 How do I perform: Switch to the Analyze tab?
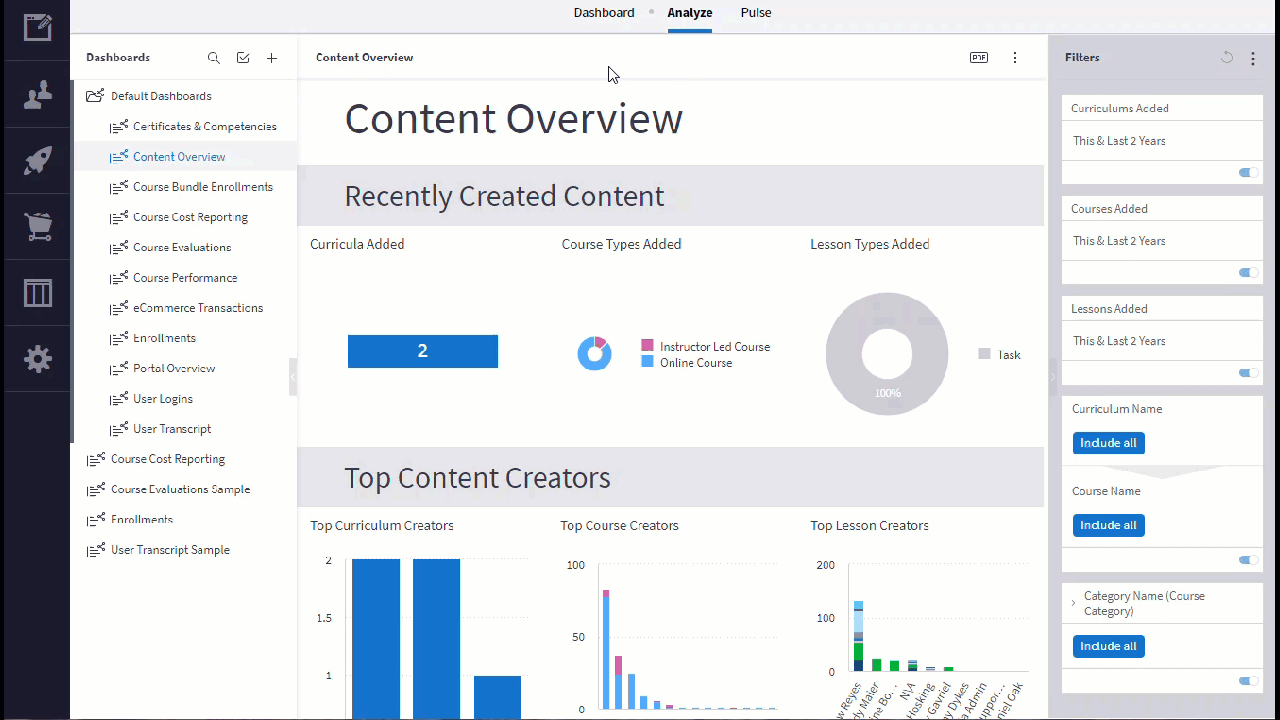[x=690, y=13]
